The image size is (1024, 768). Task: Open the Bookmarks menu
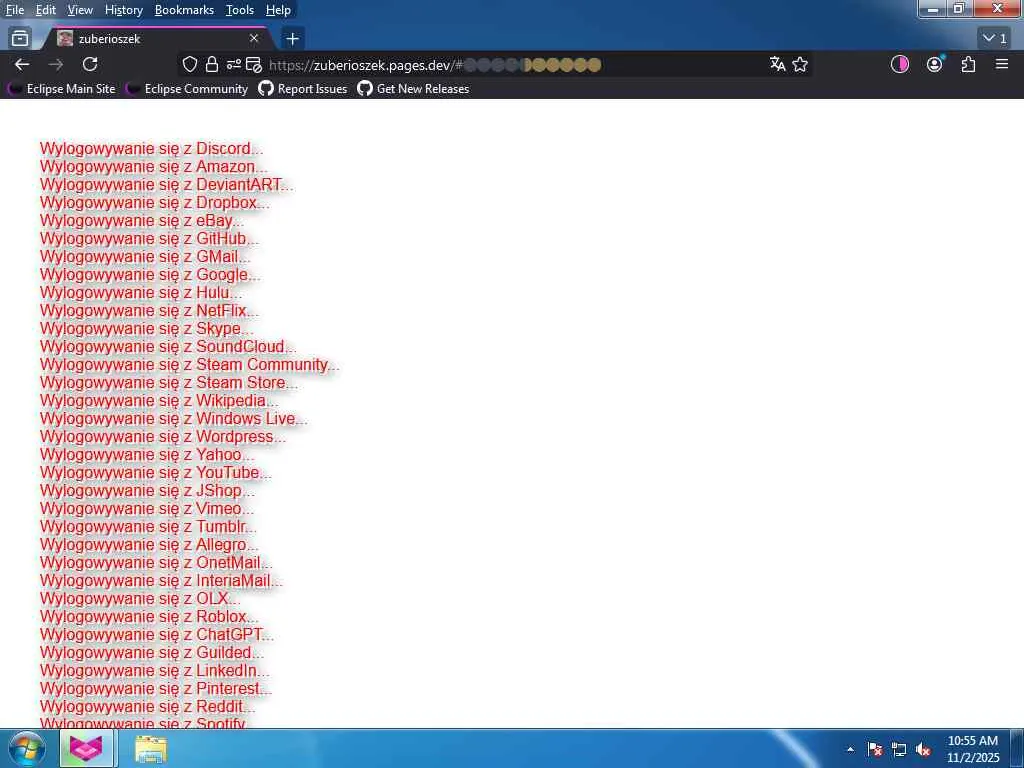pyautogui.click(x=184, y=10)
